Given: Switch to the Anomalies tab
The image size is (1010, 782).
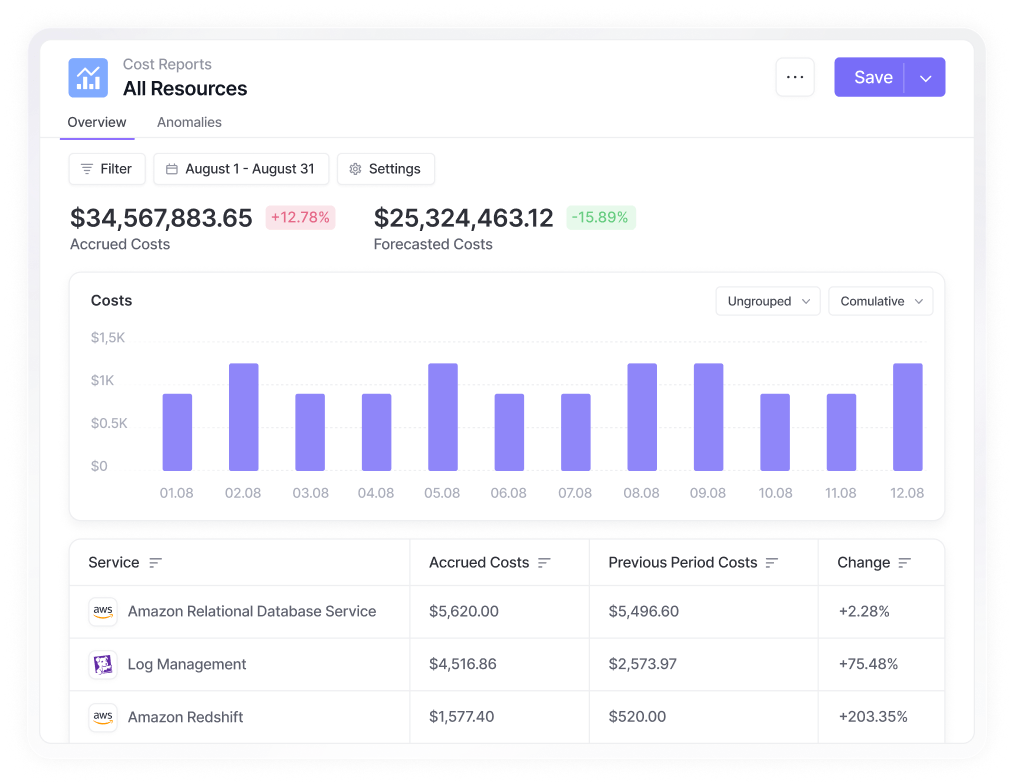Looking at the screenshot, I should pyautogui.click(x=189, y=122).
